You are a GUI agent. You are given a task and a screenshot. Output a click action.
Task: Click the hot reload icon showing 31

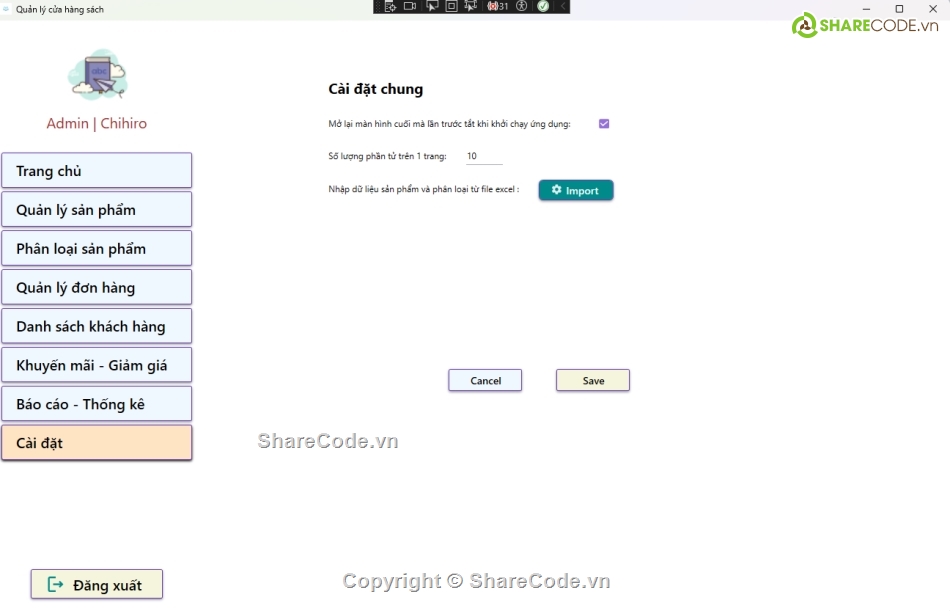498,6
